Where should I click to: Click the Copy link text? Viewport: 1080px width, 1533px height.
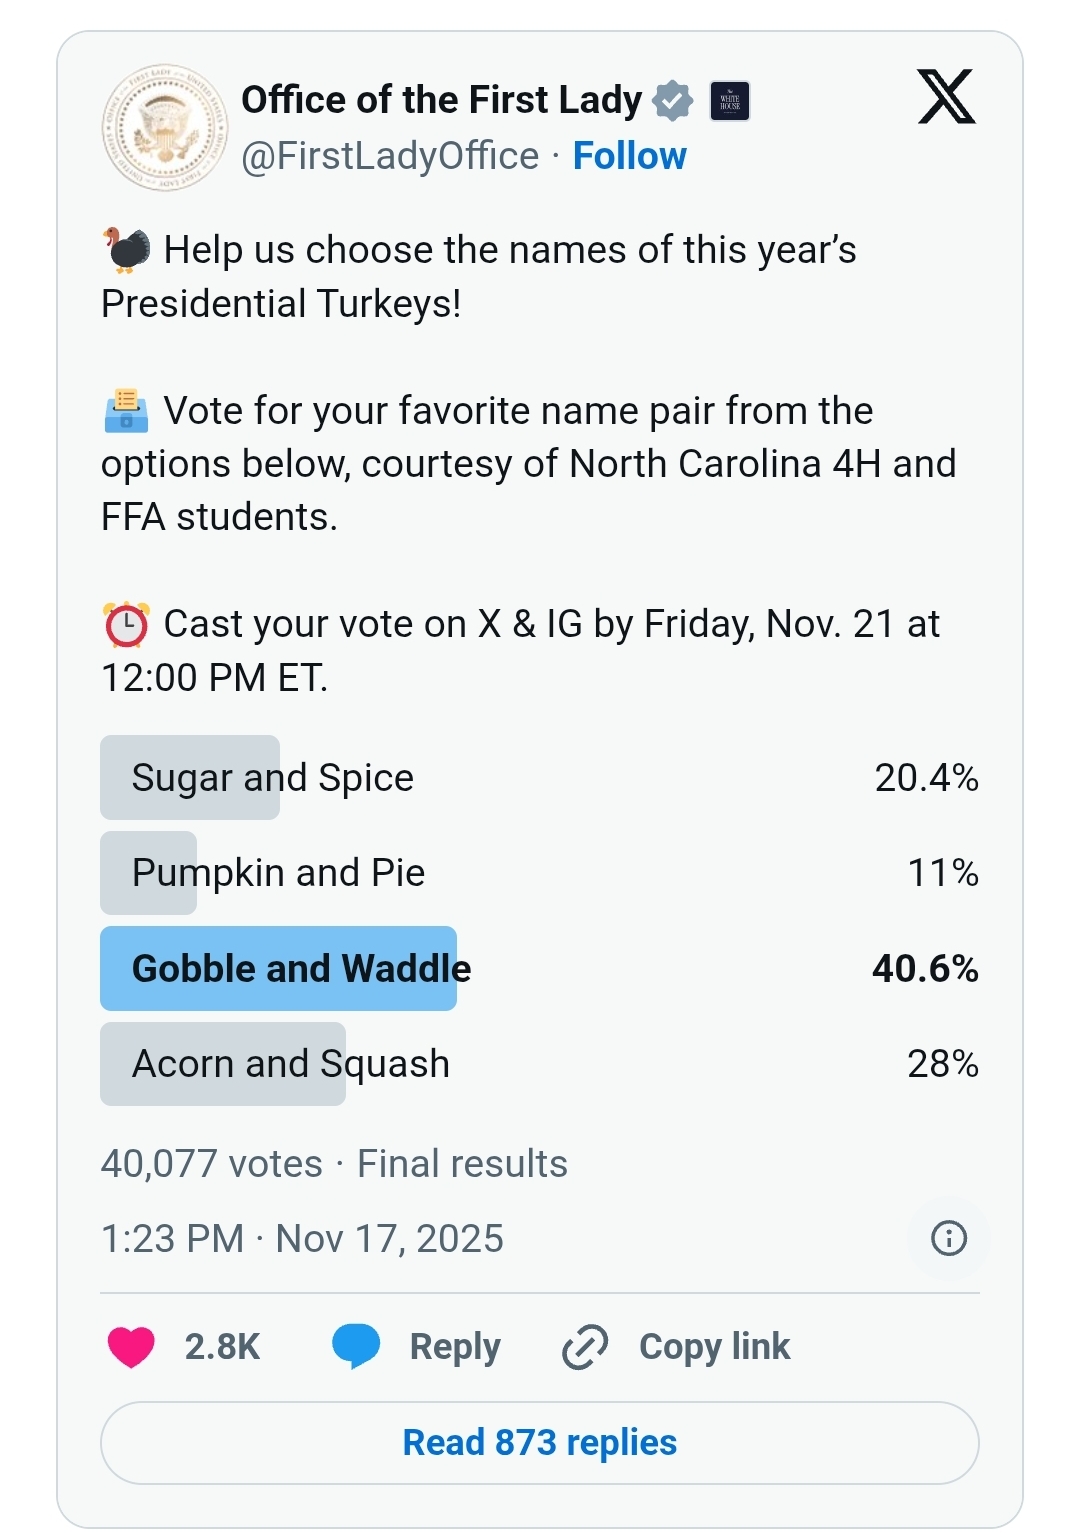click(x=714, y=1346)
